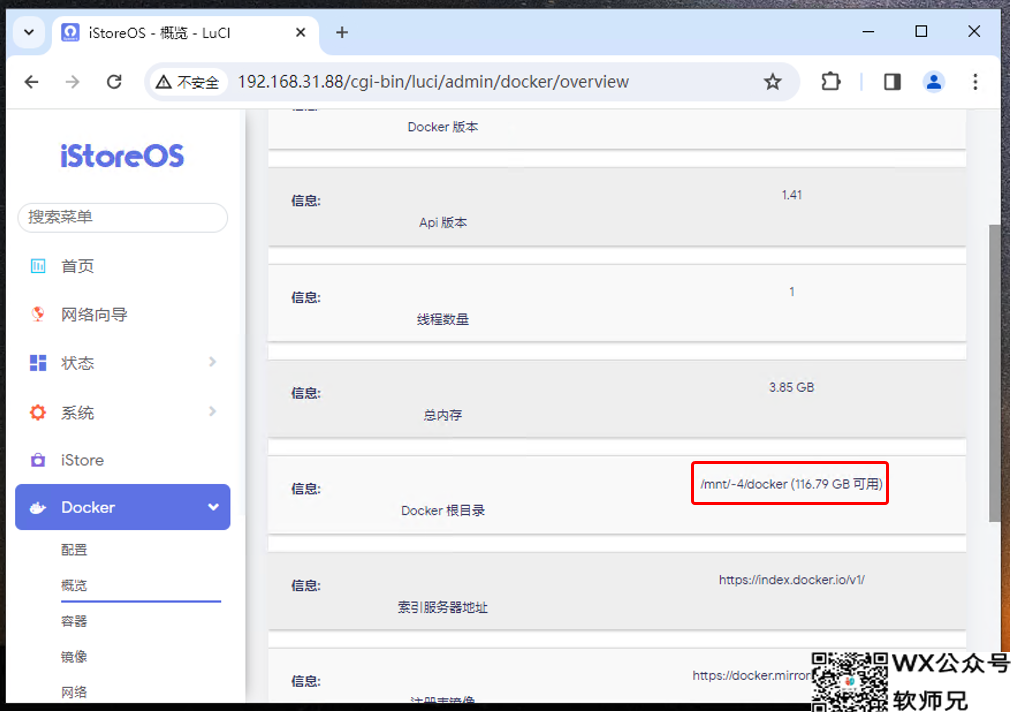Click the 3.85 GB total memory value
1011x712 pixels.
pyautogui.click(x=791, y=388)
